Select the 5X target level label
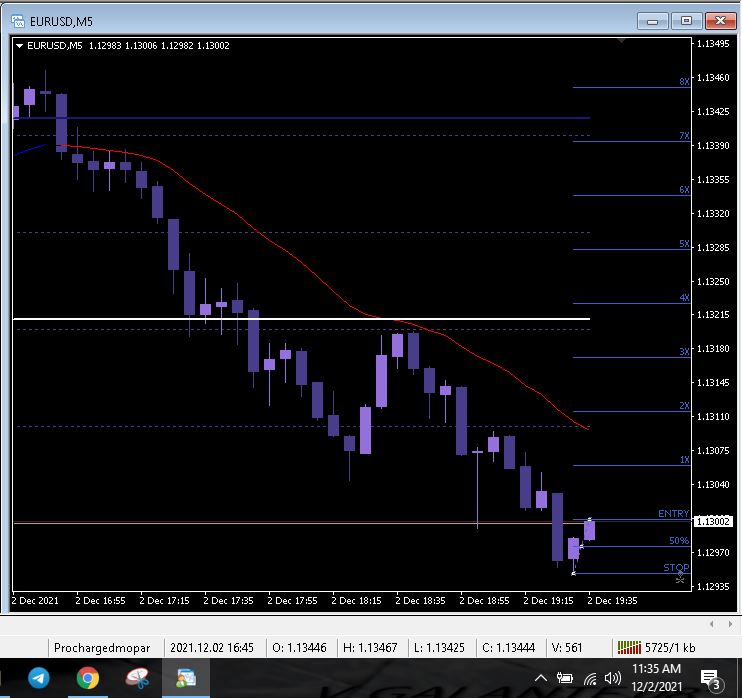This screenshot has width=742, height=698. 684,244
